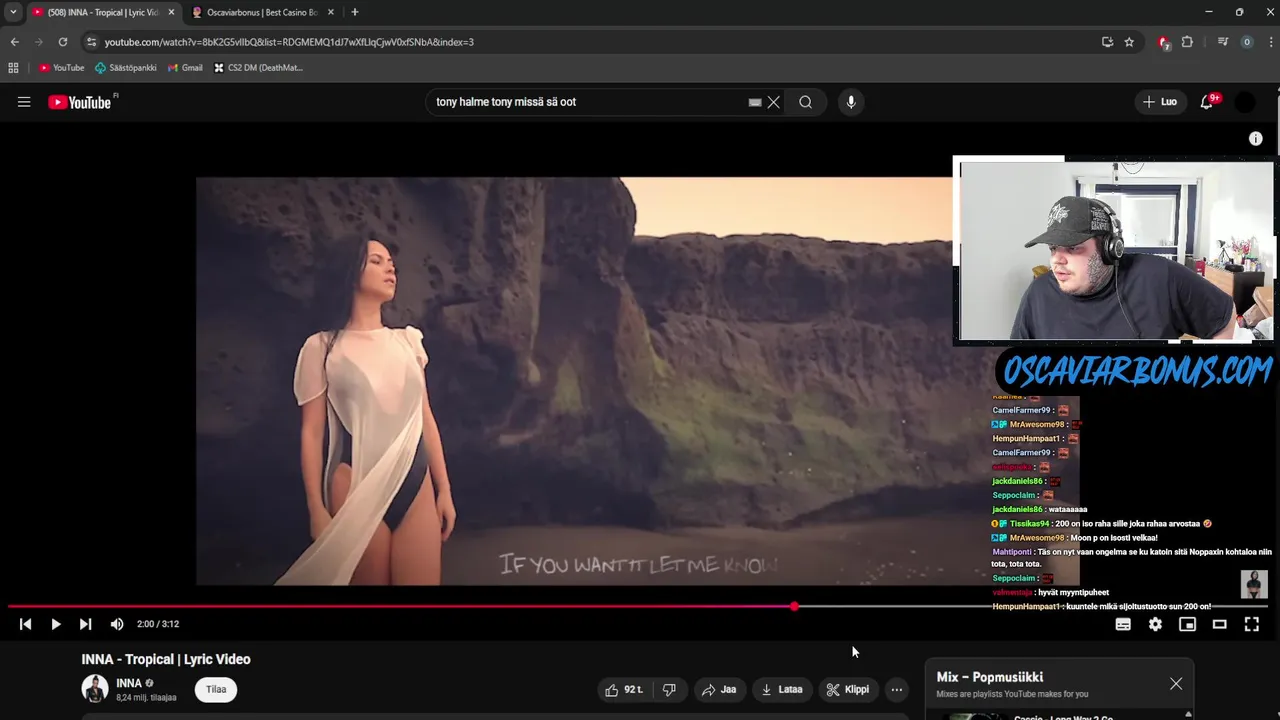Enter fullscreen mode
Screen dimensions: 1280x720
[x=1251, y=624]
